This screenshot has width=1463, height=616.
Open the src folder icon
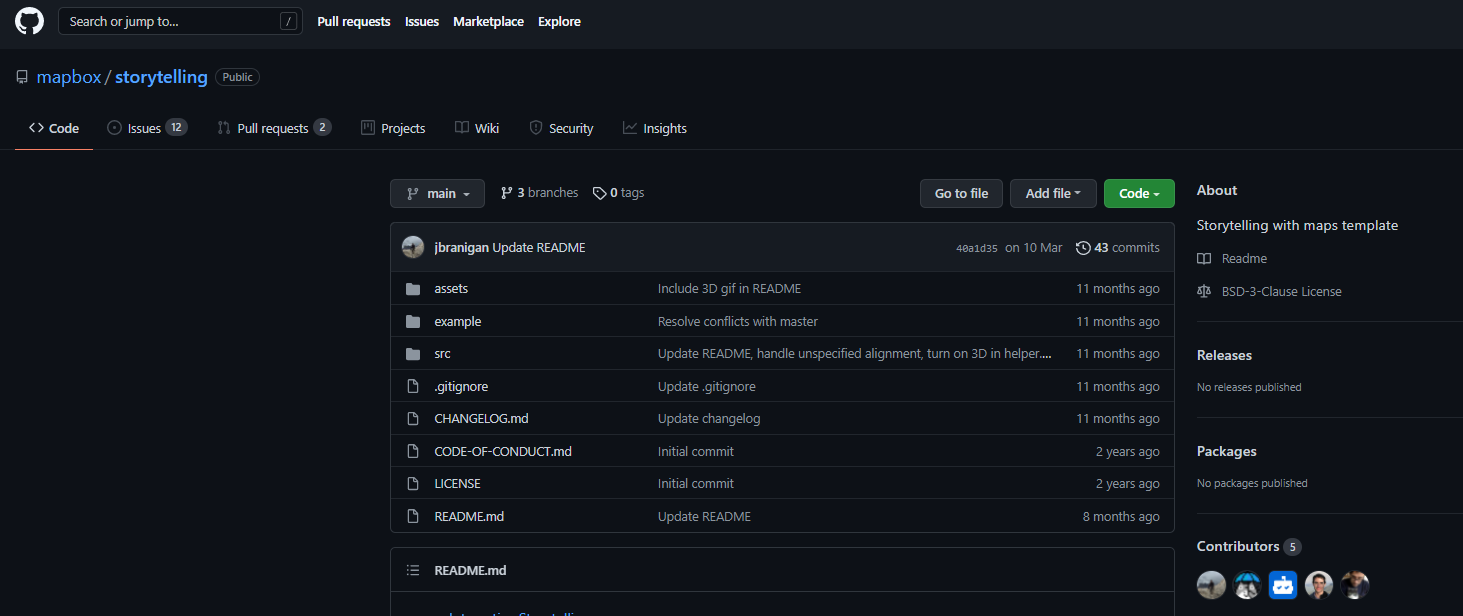pos(413,354)
